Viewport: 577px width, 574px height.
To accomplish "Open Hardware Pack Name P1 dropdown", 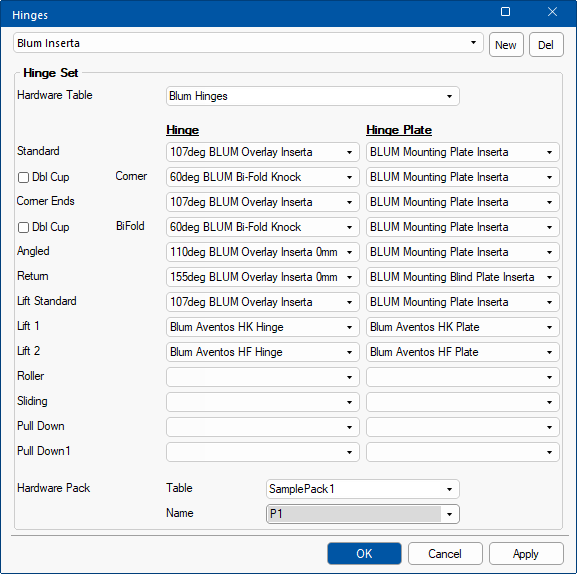I will pos(362,514).
